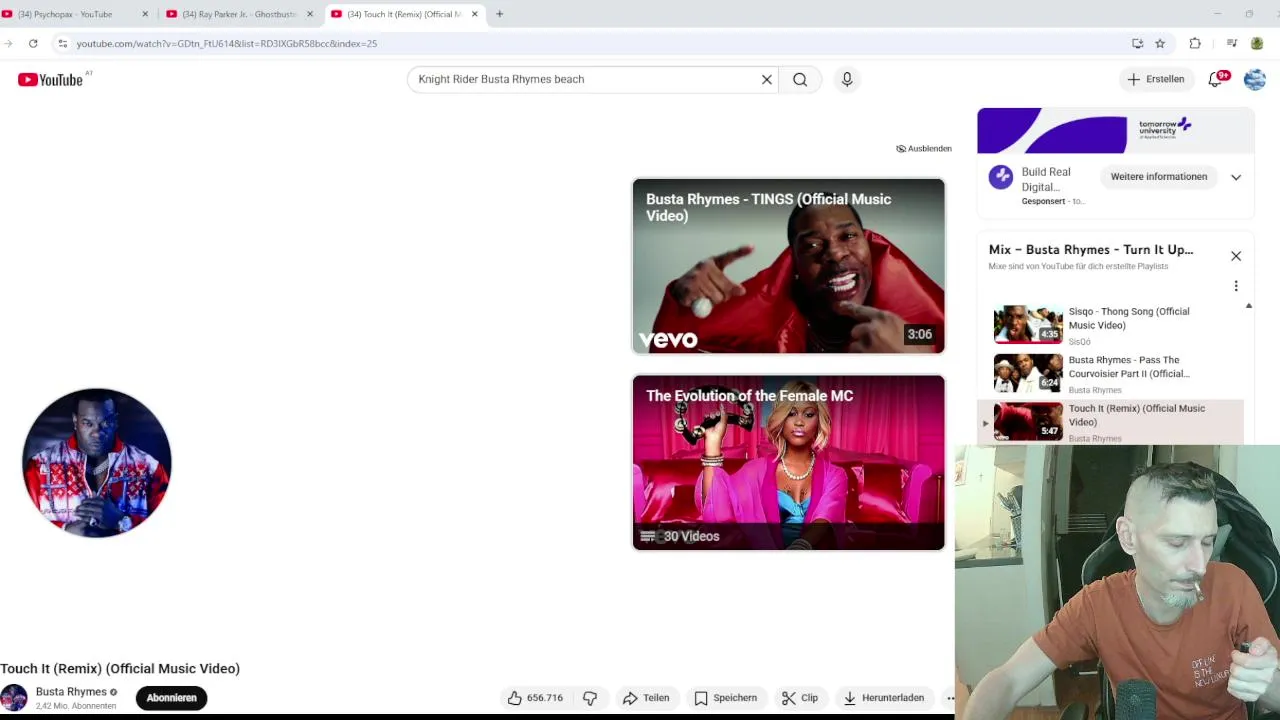1280x720 pixels.
Task: Open the playlist three-dot options menu
Action: pos(1236,286)
